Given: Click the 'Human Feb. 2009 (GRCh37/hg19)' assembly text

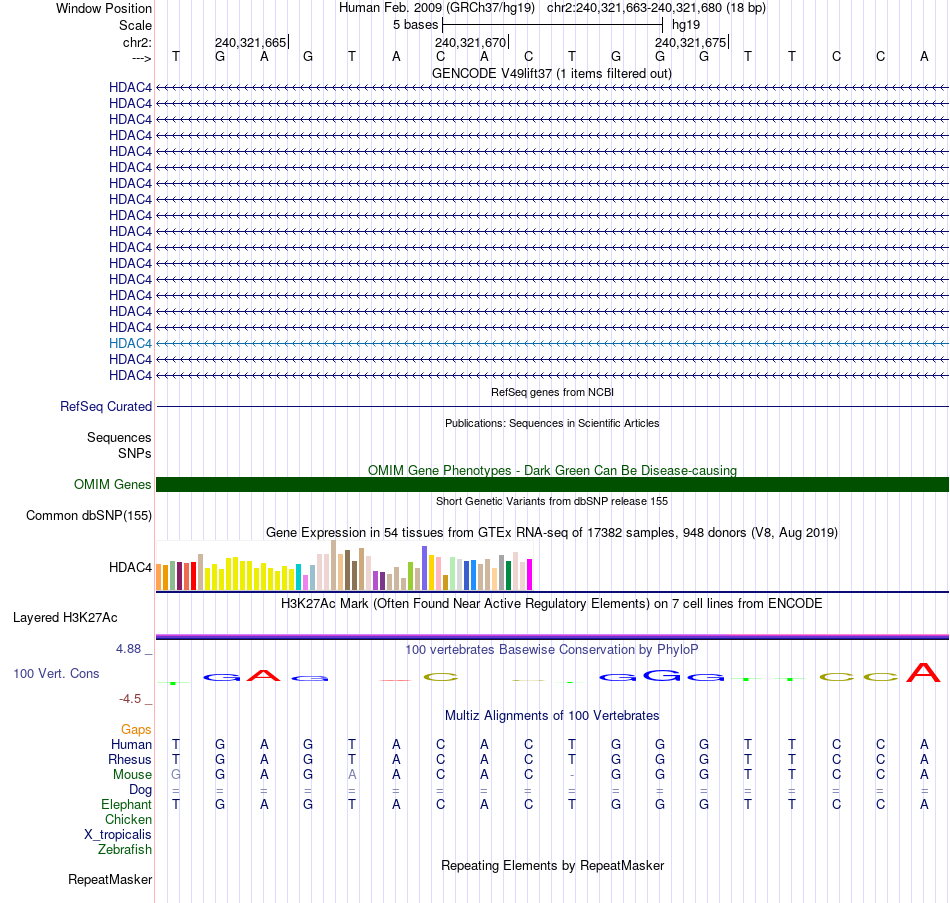Looking at the screenshot, I should point(437,8).
